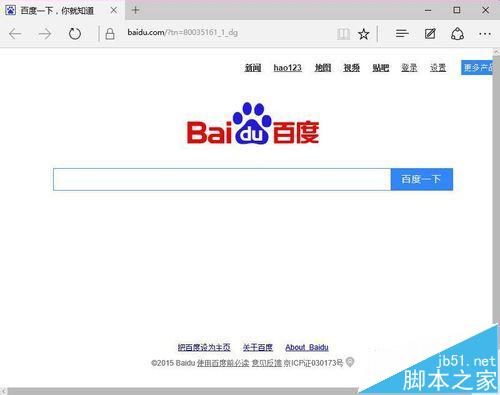Open the 地图 link
Screen dimensions: 500x395
click(323, 68)
